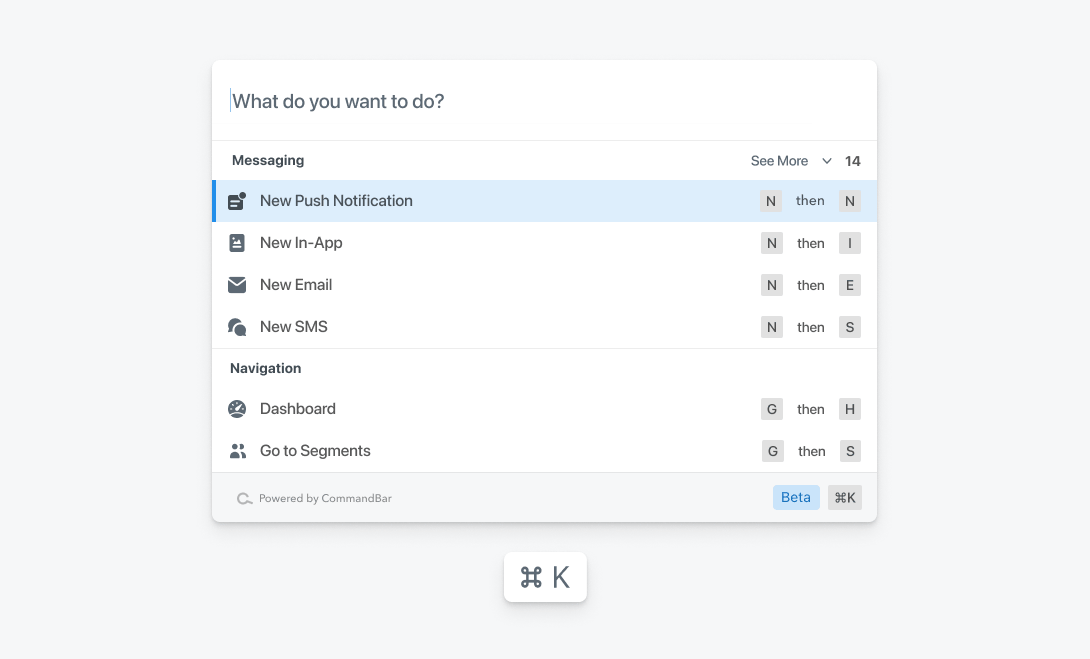This screenshot has width=1090, height=659.
Task: Click the Go to Segments people icon
Action: point(238,451)
